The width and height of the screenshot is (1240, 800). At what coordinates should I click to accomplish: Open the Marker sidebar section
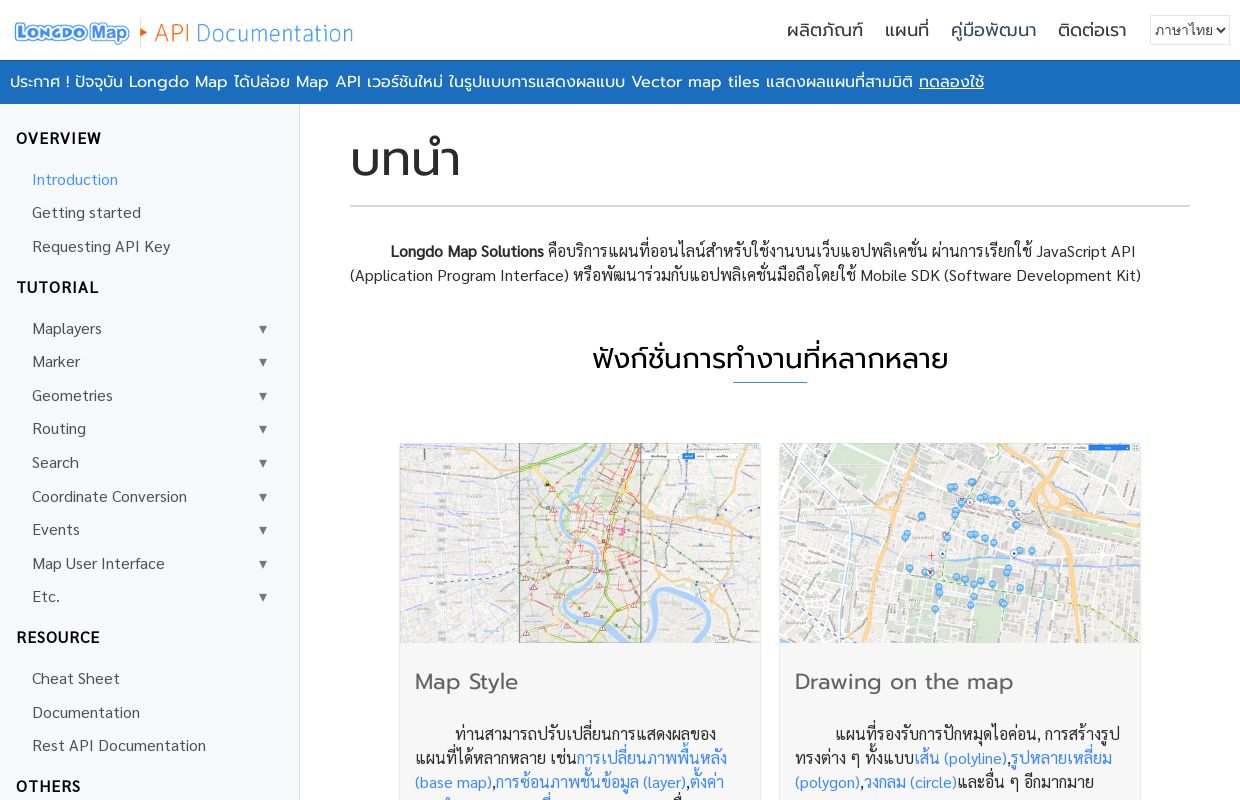click(56, 362)
